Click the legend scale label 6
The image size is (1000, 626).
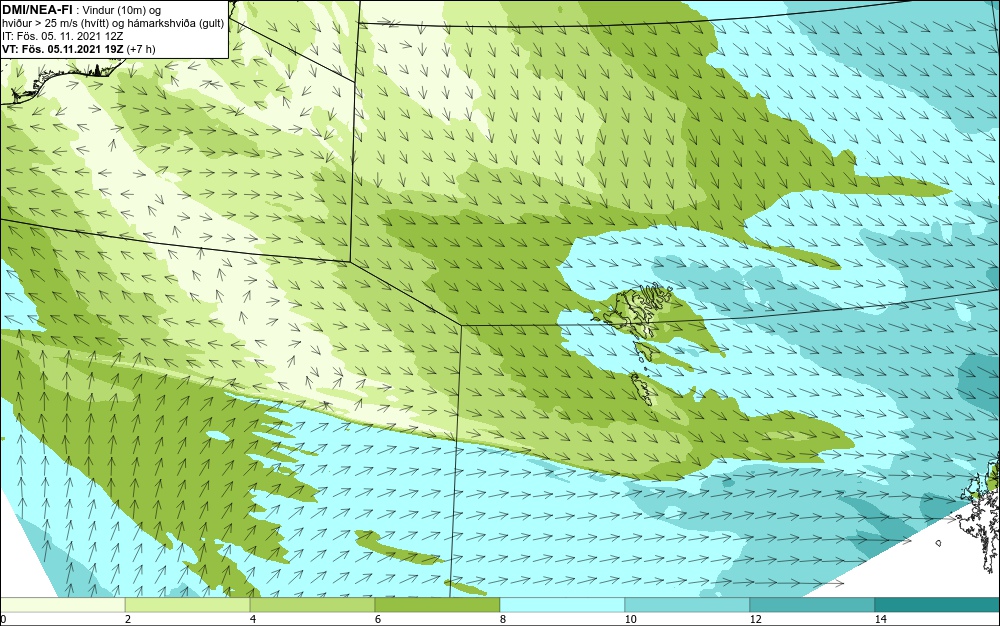point(378,619)
